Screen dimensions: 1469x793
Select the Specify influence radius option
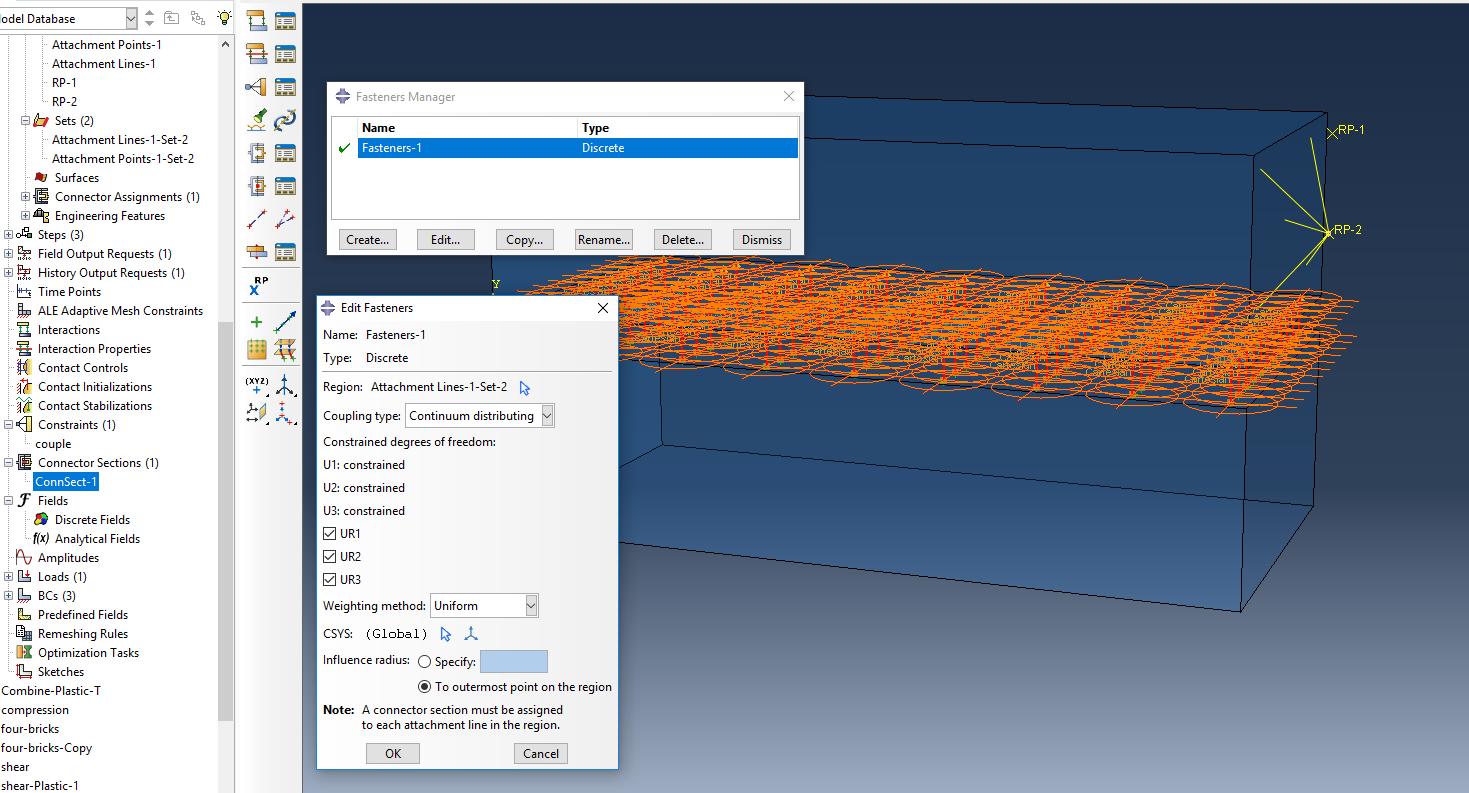(425, 662)
